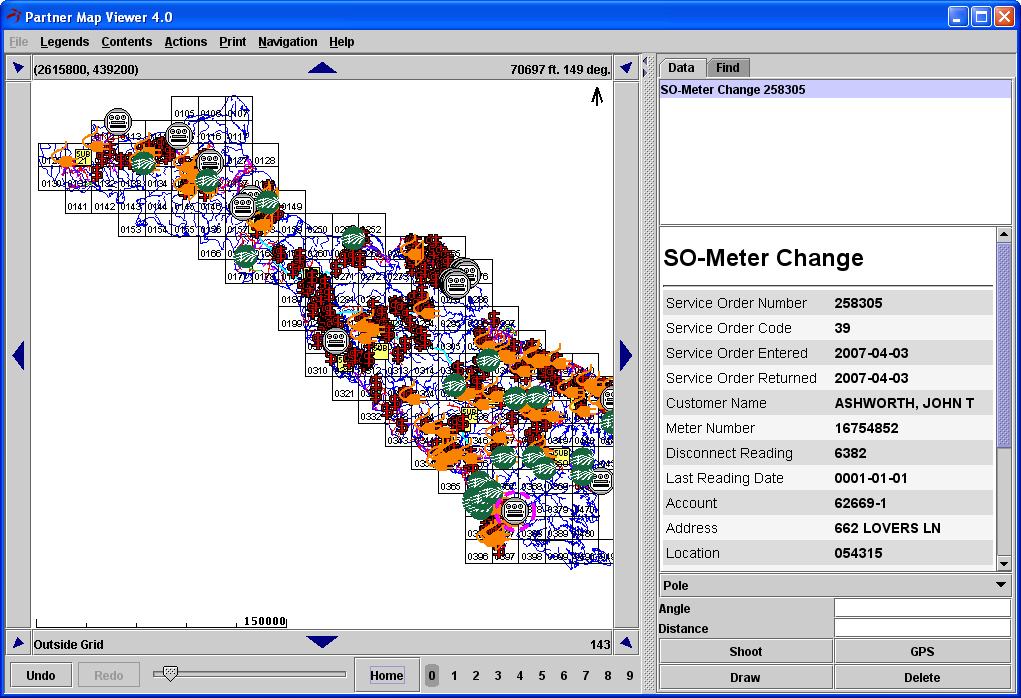Select bookmark slot 0
Viewport: 1021px width, 698px height.
coord(432,676)
